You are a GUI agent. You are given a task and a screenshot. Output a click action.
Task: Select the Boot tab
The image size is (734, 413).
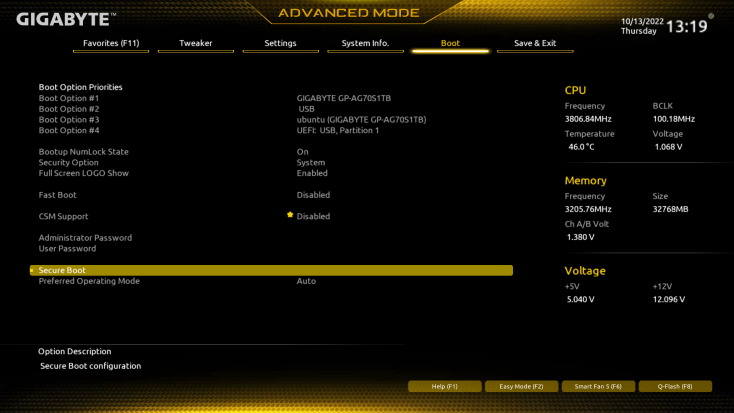pos(450,44)
